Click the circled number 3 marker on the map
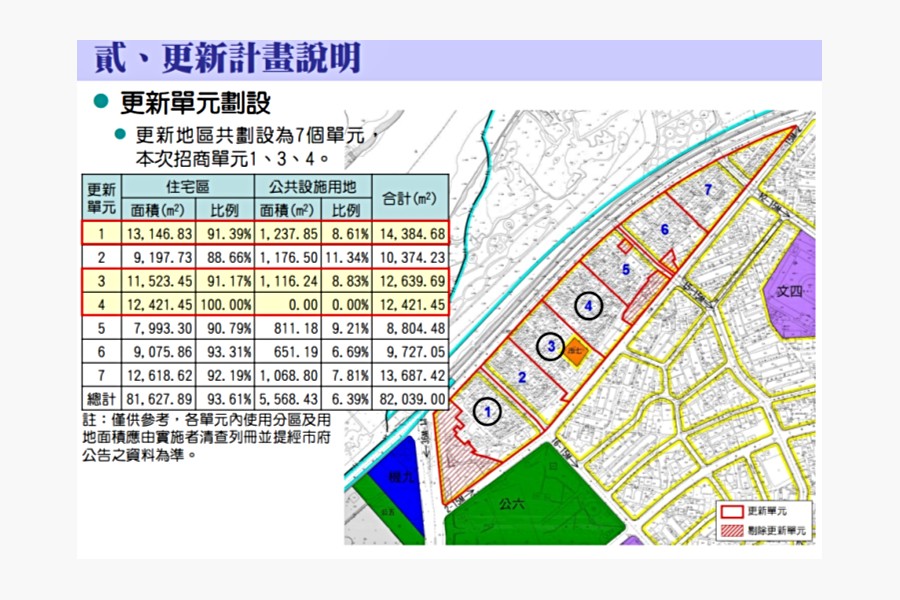The image size is (900, 600). coord(548,348)
